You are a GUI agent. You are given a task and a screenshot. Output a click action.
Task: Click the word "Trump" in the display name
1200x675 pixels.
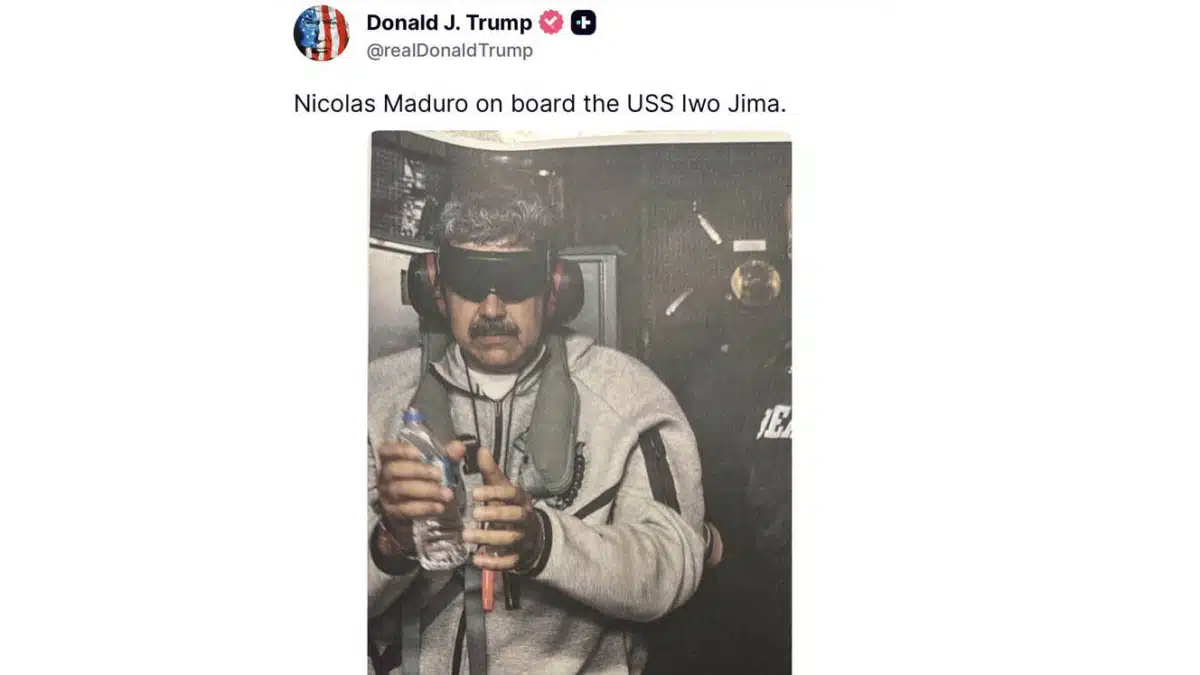click(500, 22)
